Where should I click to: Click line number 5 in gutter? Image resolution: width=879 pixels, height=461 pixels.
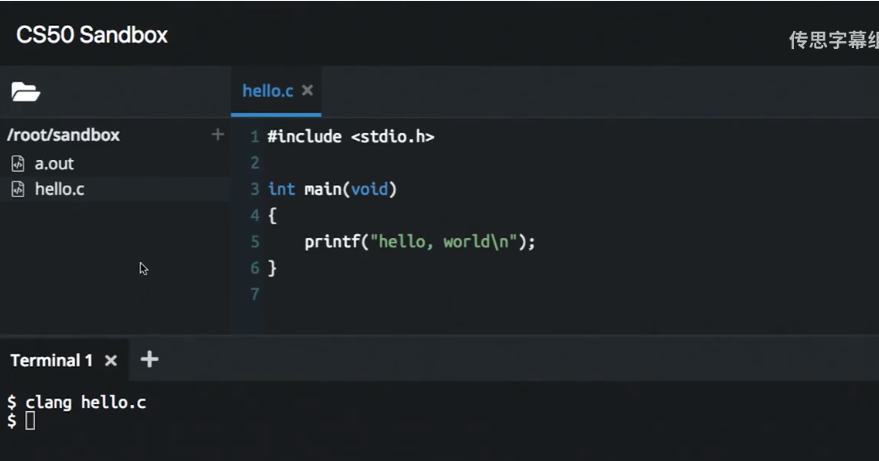255,242
